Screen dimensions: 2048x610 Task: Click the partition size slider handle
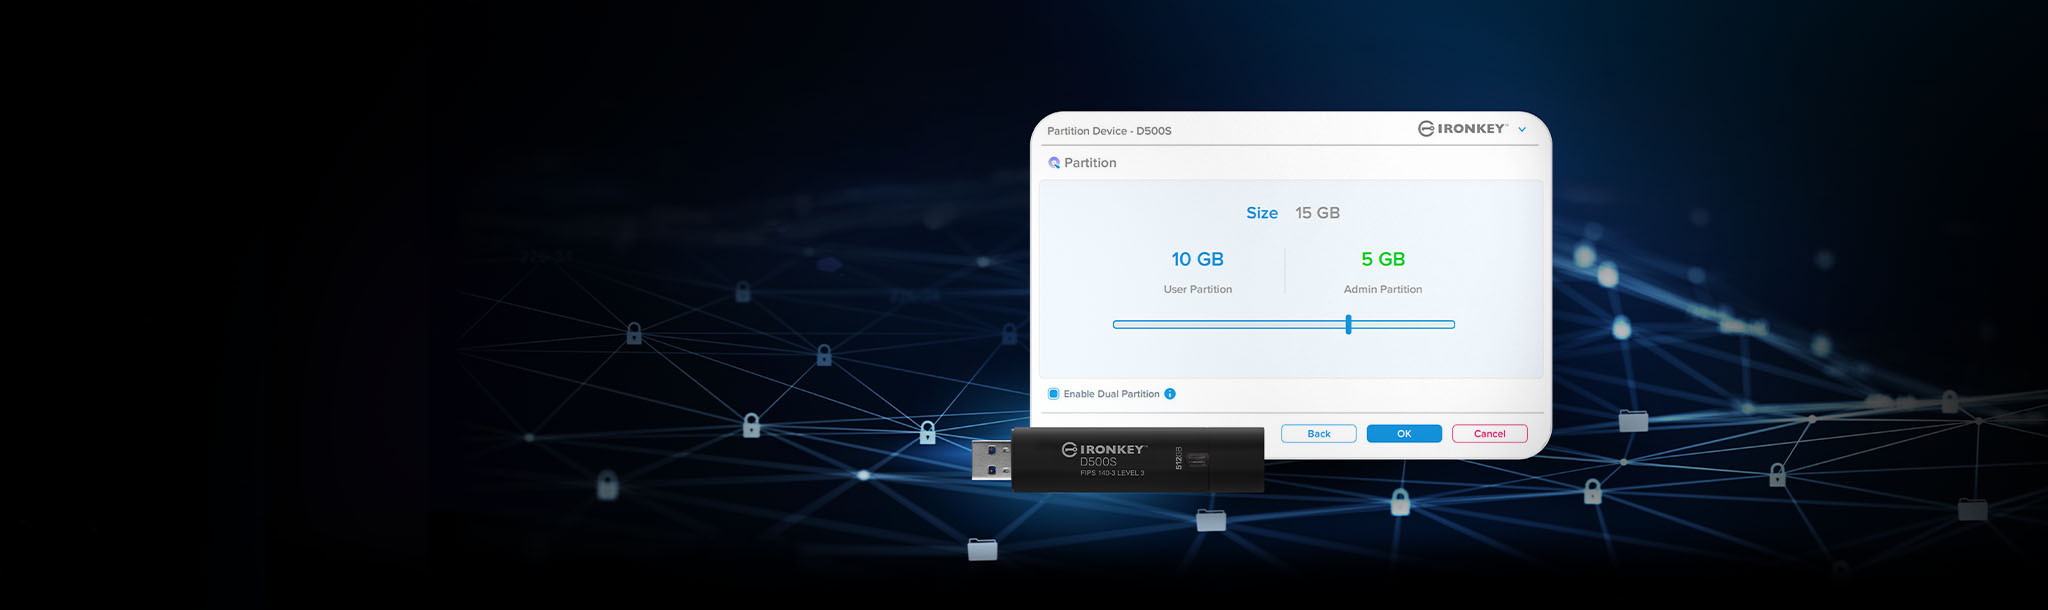coord(1348,324)
